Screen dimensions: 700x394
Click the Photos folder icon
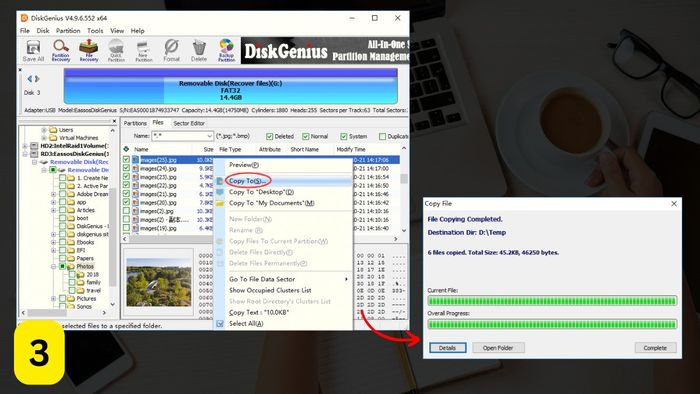point(71,266)
